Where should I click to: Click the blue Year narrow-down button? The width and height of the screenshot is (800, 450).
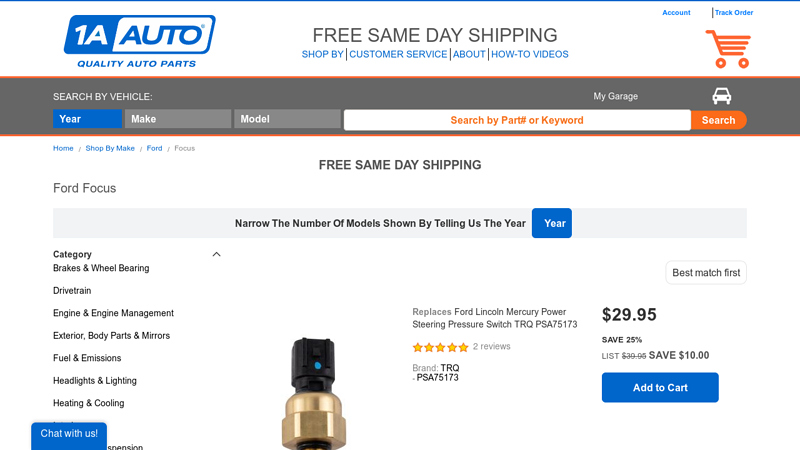tap(551, 223)
